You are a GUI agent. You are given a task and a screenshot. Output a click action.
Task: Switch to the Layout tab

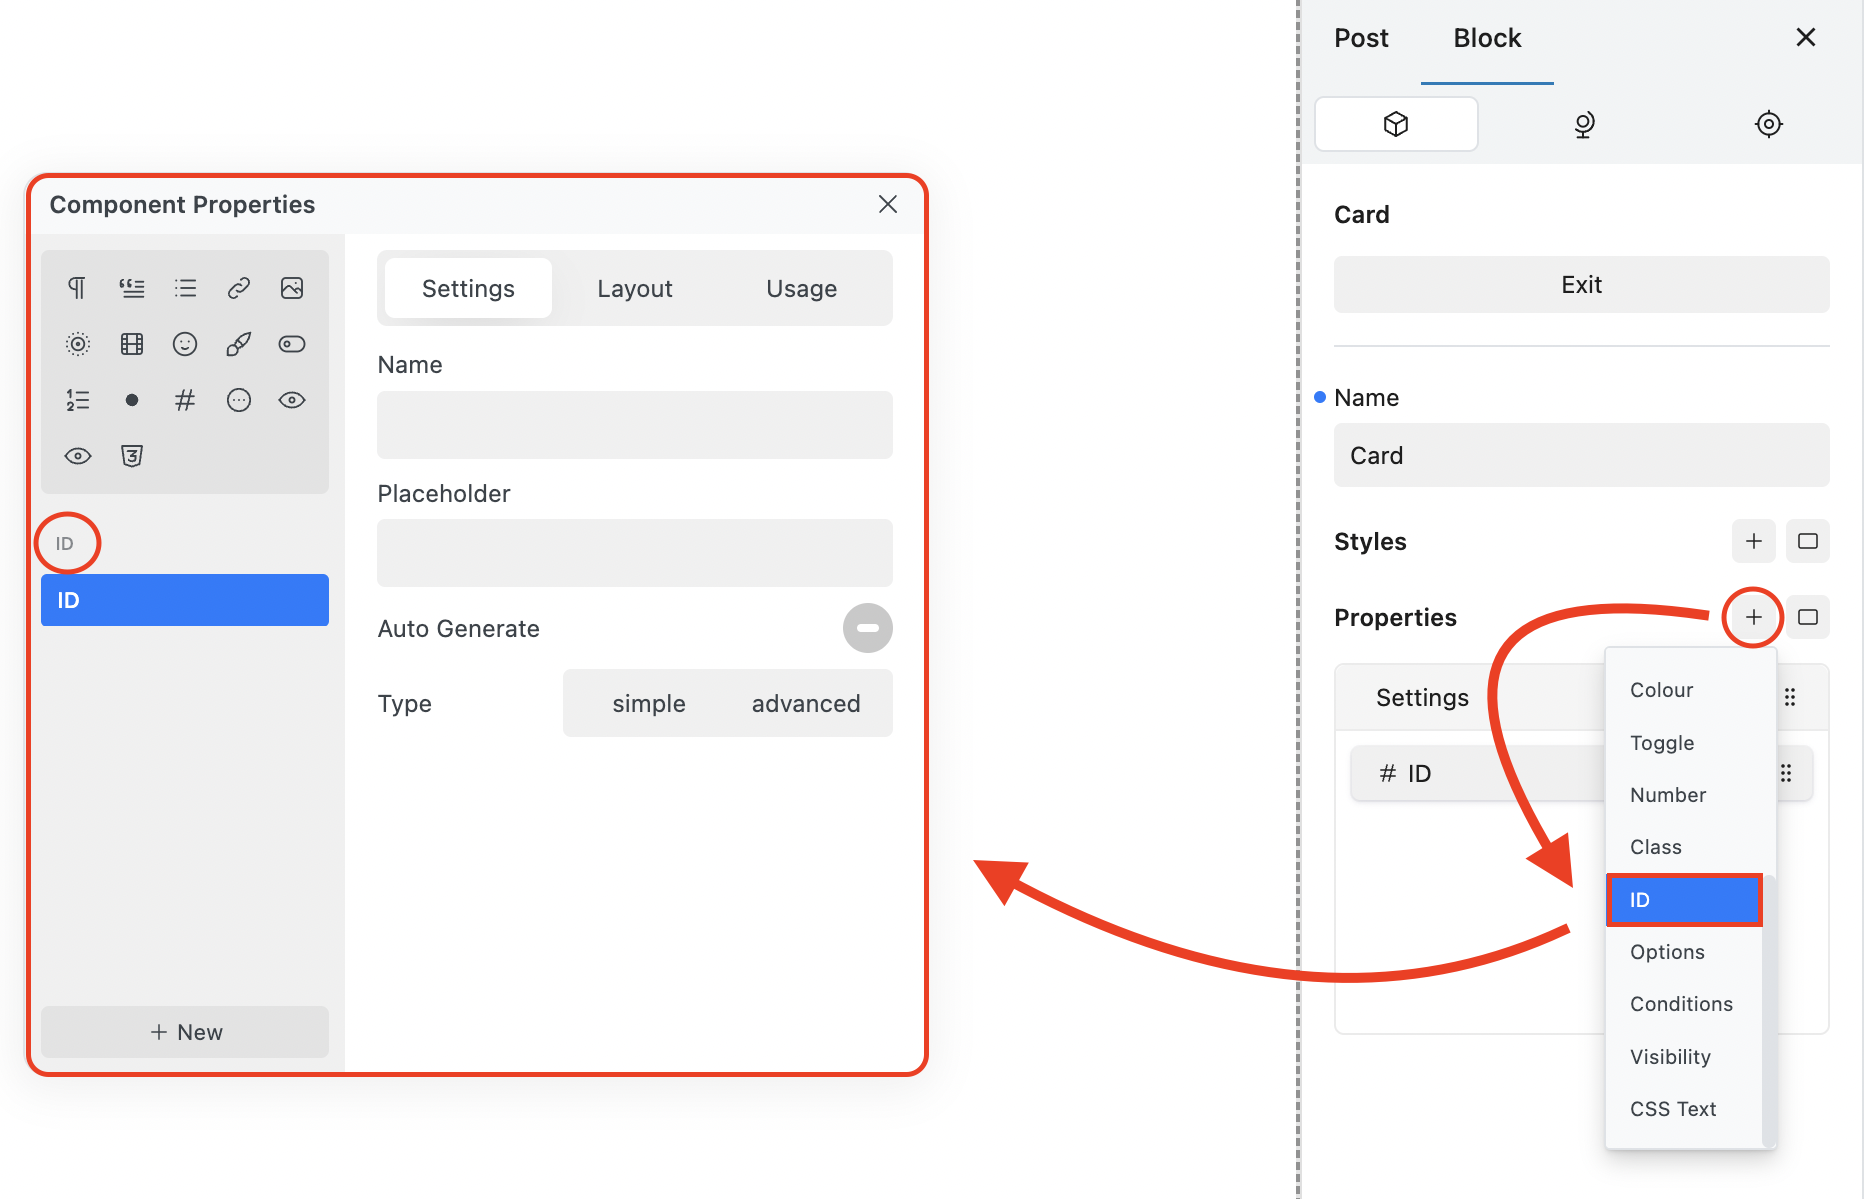click(x=634, y=288)
